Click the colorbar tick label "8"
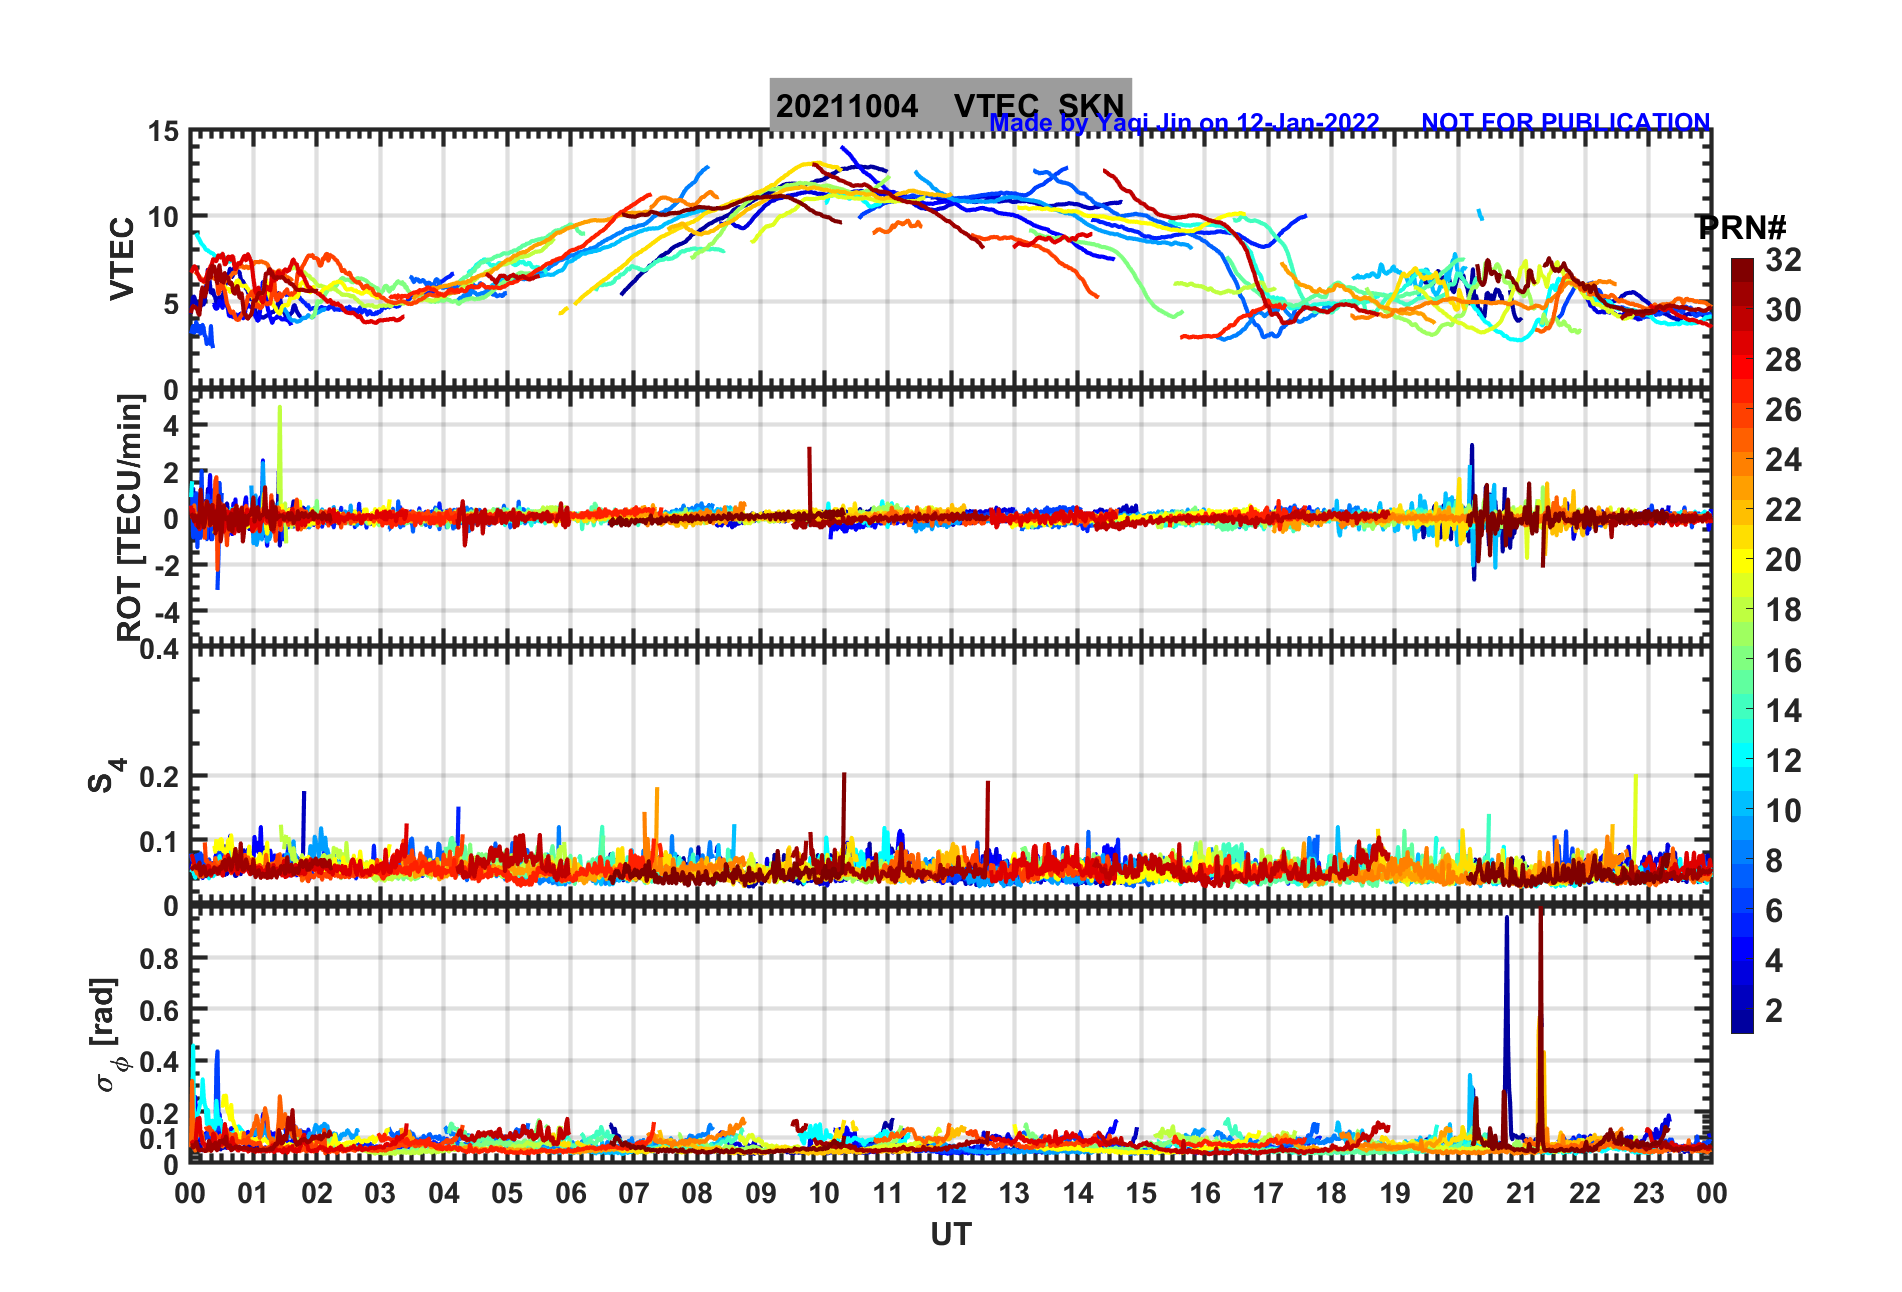Viewport: 1902px width, 1292px height. pos(1774,861)
